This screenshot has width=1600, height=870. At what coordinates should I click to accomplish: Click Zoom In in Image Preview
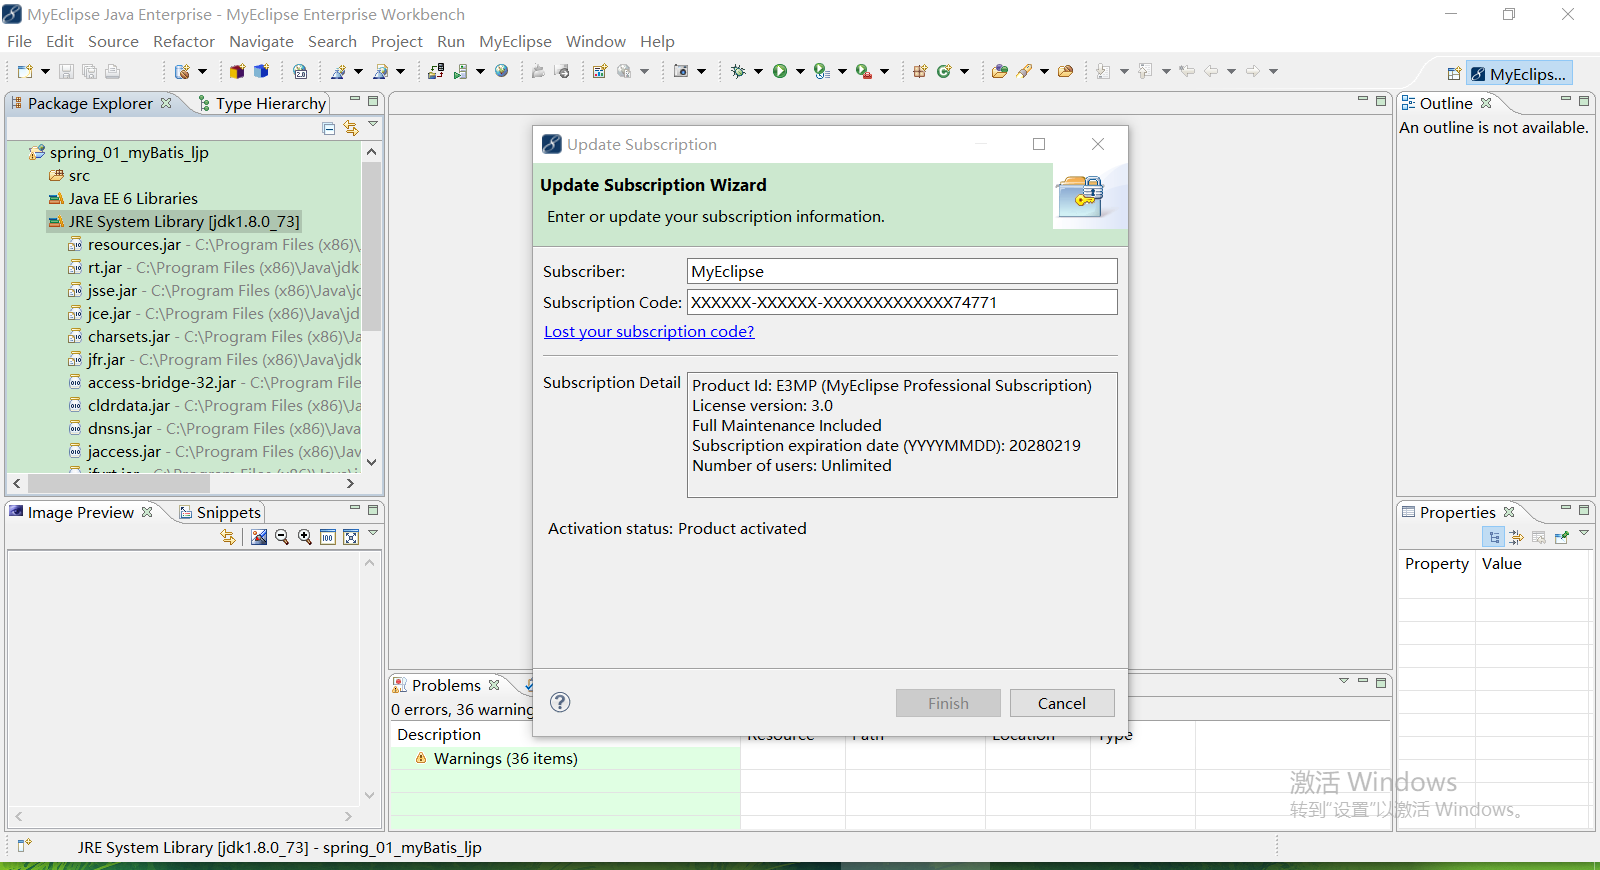coord(305,537)
